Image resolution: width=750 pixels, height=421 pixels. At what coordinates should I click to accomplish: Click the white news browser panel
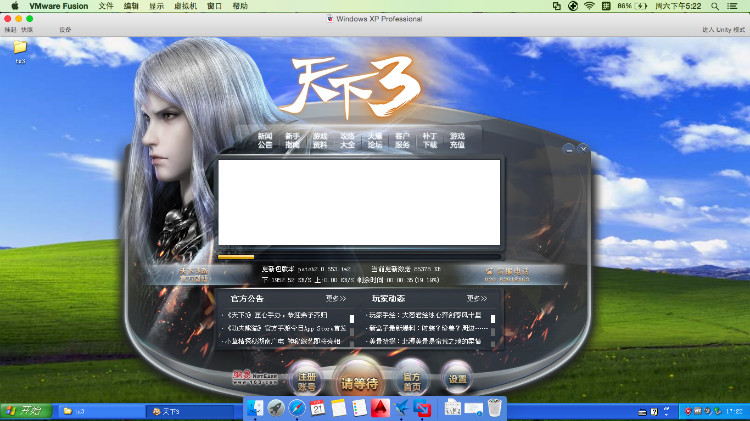(359, 202)
